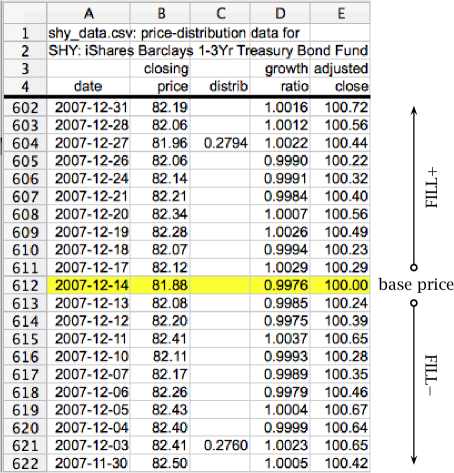Select row 622 header
454x473 pixels.
point(25,463)
